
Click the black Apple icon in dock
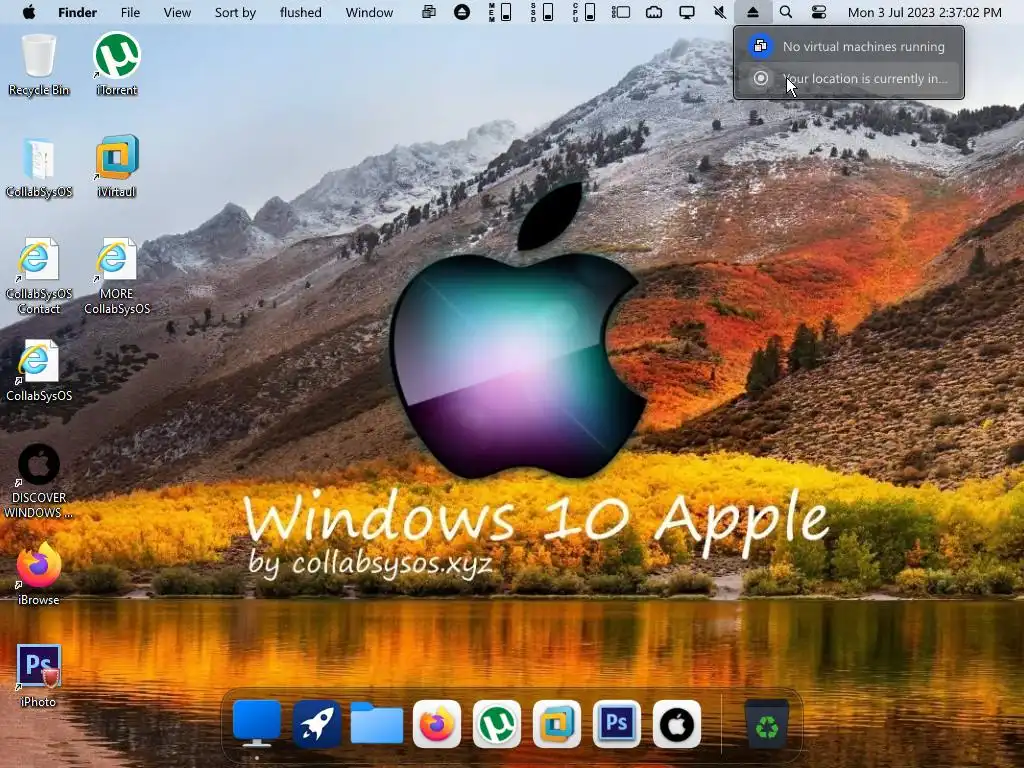click(677, 724)
